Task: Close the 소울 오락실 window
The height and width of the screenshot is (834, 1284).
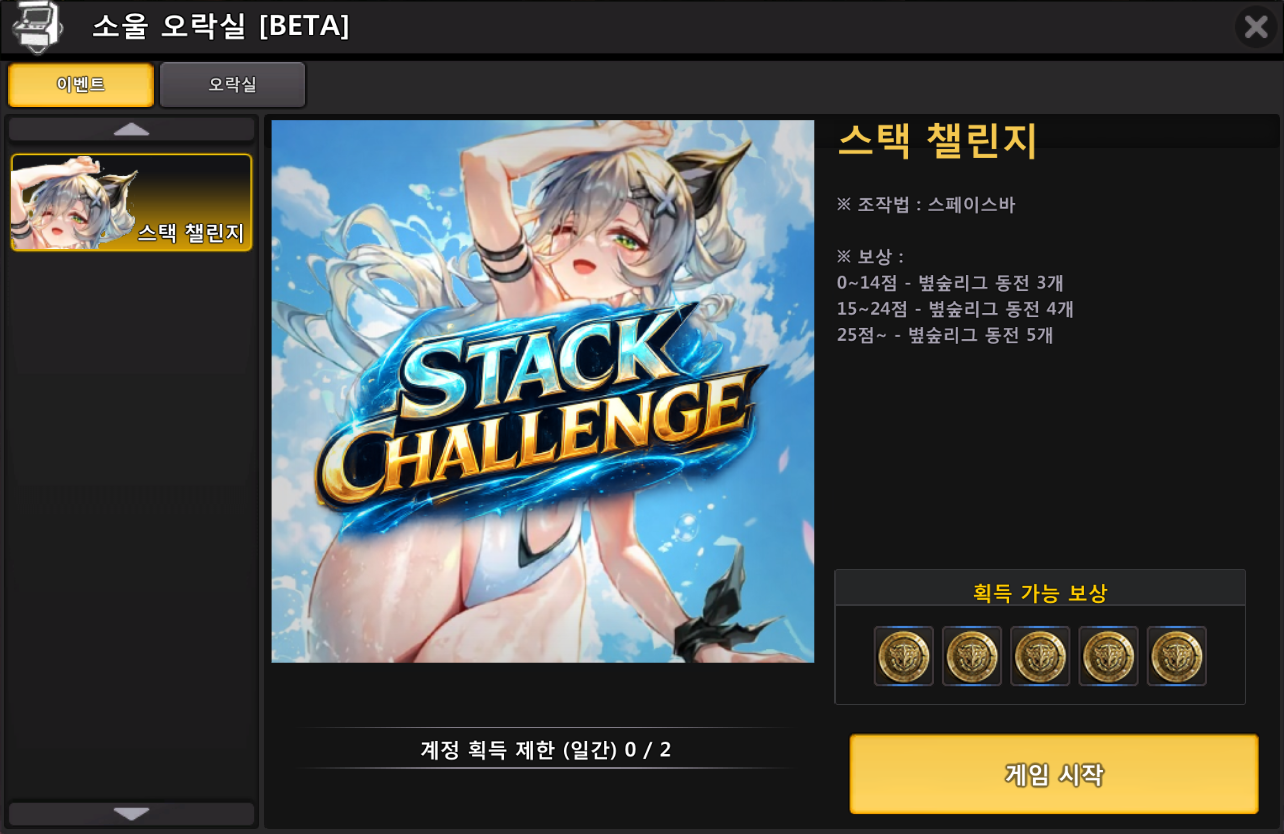Action: pos(1255,26)
